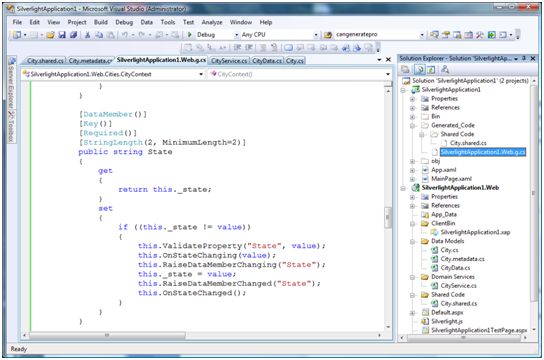Open Server Explorer from the left sidebar

11,84
